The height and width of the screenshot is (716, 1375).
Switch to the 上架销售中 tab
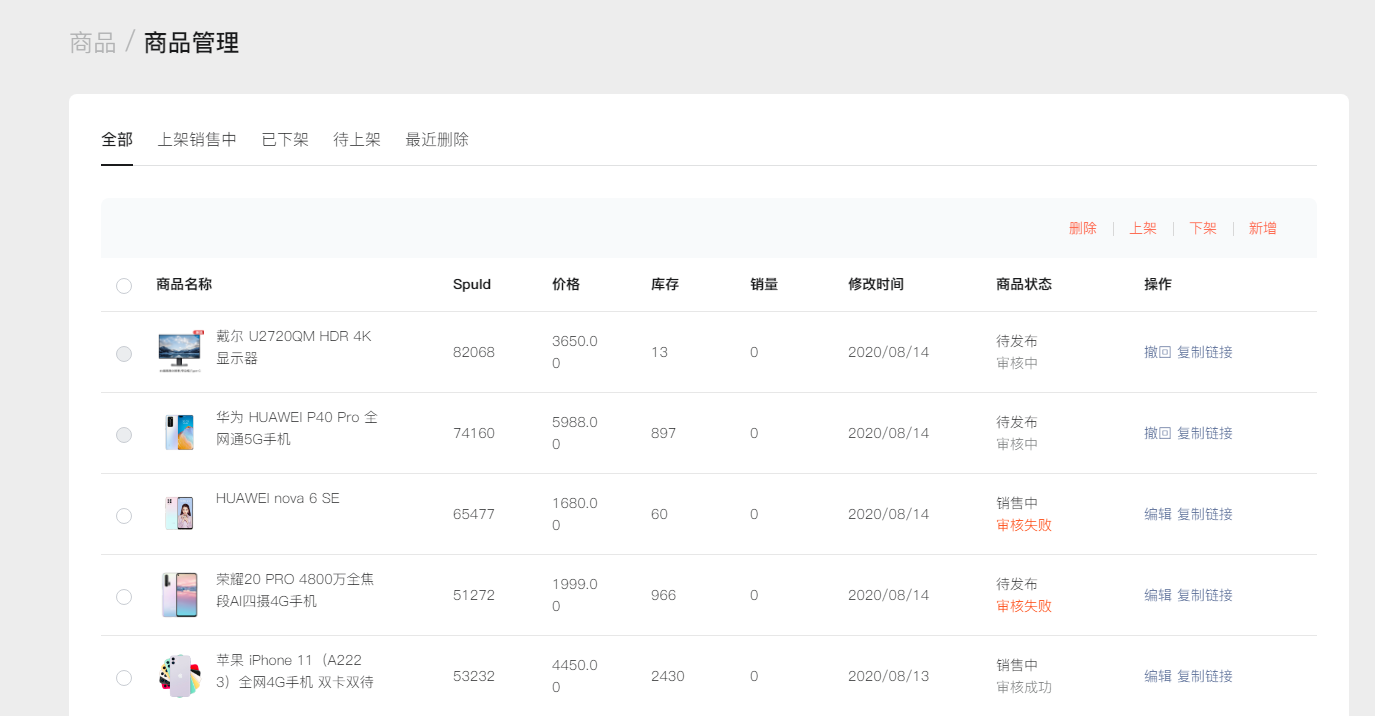point(197,140)
